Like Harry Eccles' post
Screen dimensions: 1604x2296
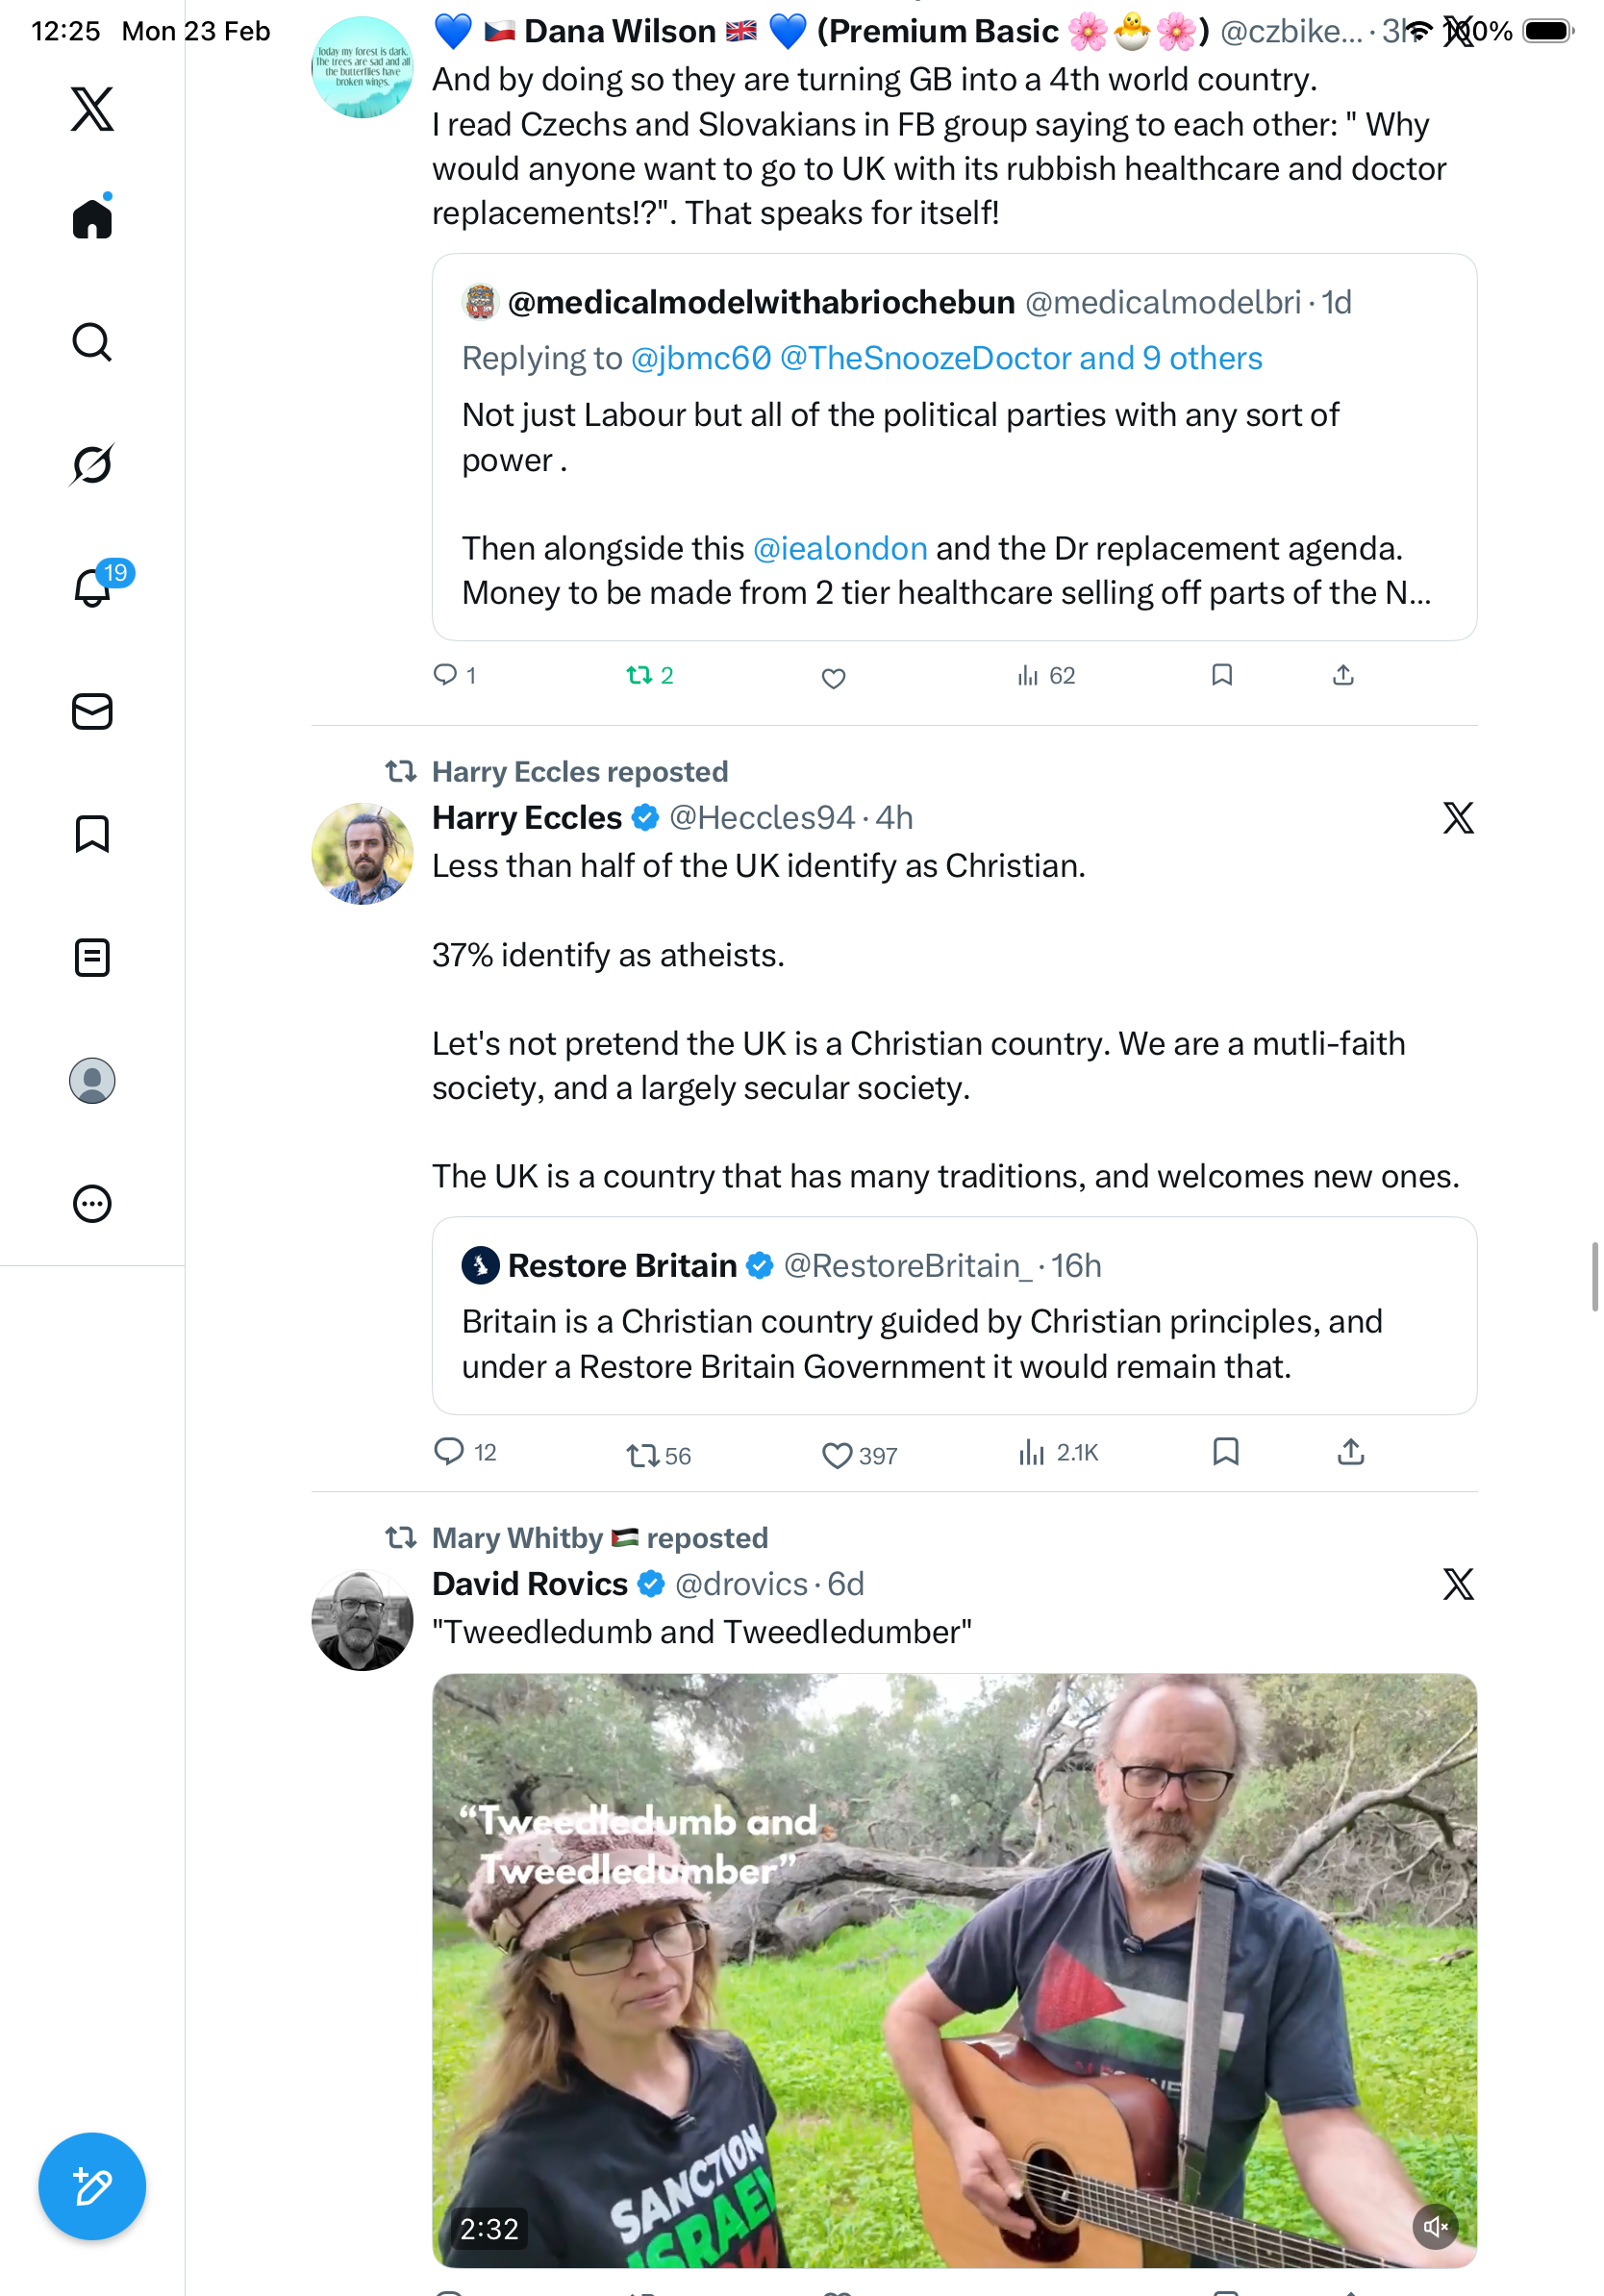coord(836,1455)
